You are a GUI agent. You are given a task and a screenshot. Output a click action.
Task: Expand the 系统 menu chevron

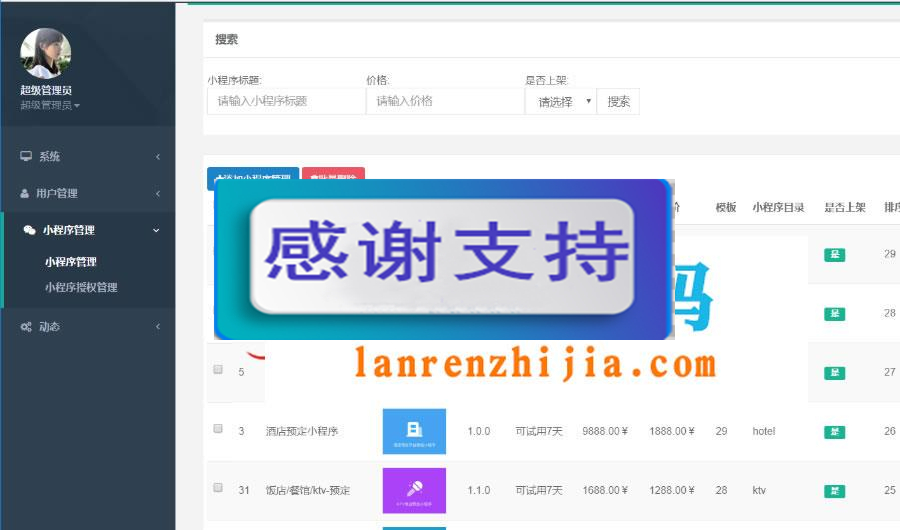point(158,157)
